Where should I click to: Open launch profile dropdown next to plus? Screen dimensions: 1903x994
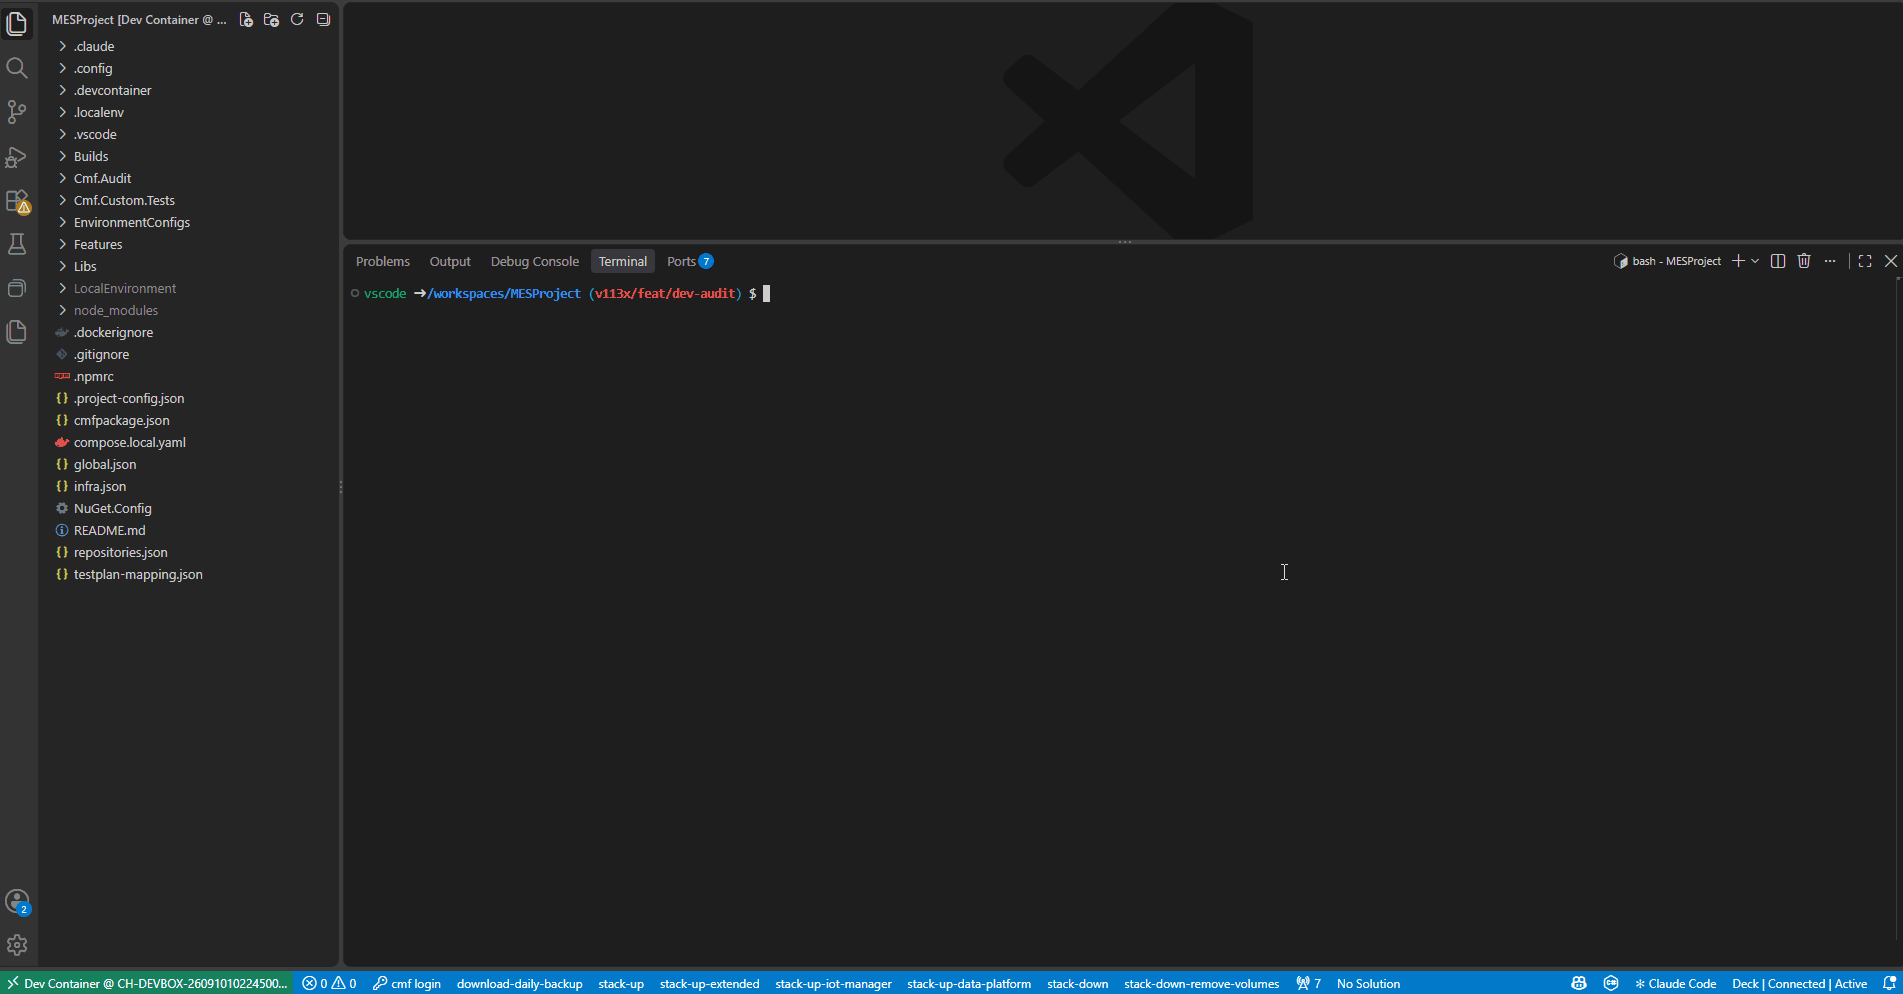point(1755,261)
